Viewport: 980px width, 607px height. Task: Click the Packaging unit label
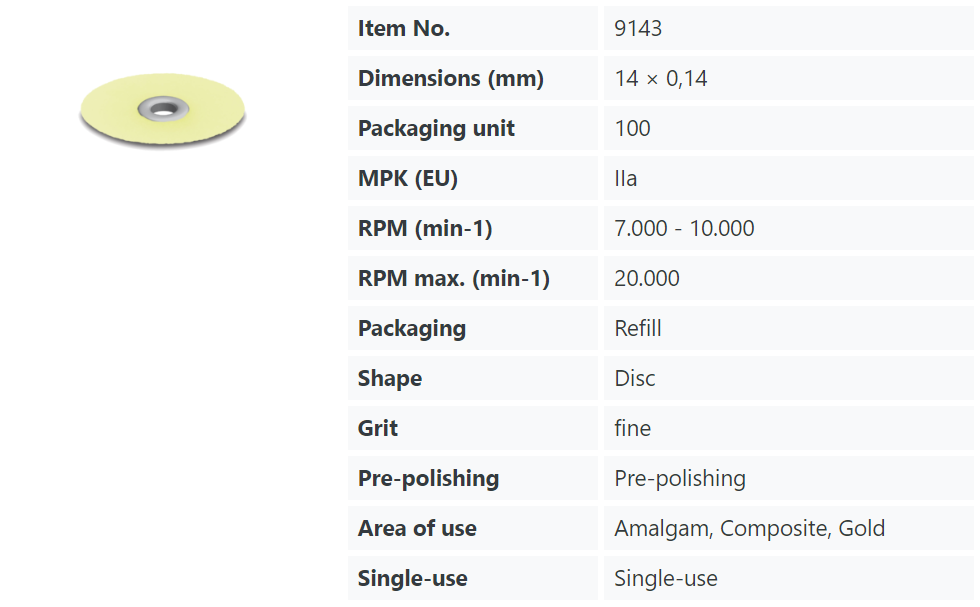point(436,128)
